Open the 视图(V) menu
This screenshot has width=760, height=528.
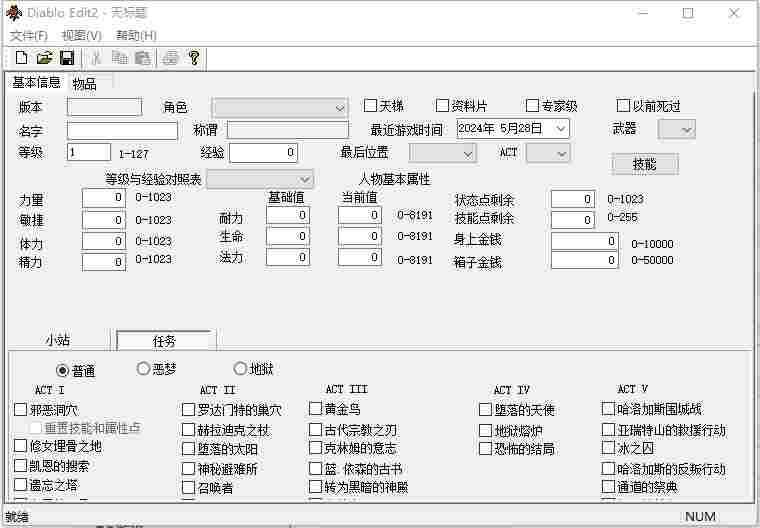tap(81, 35)
